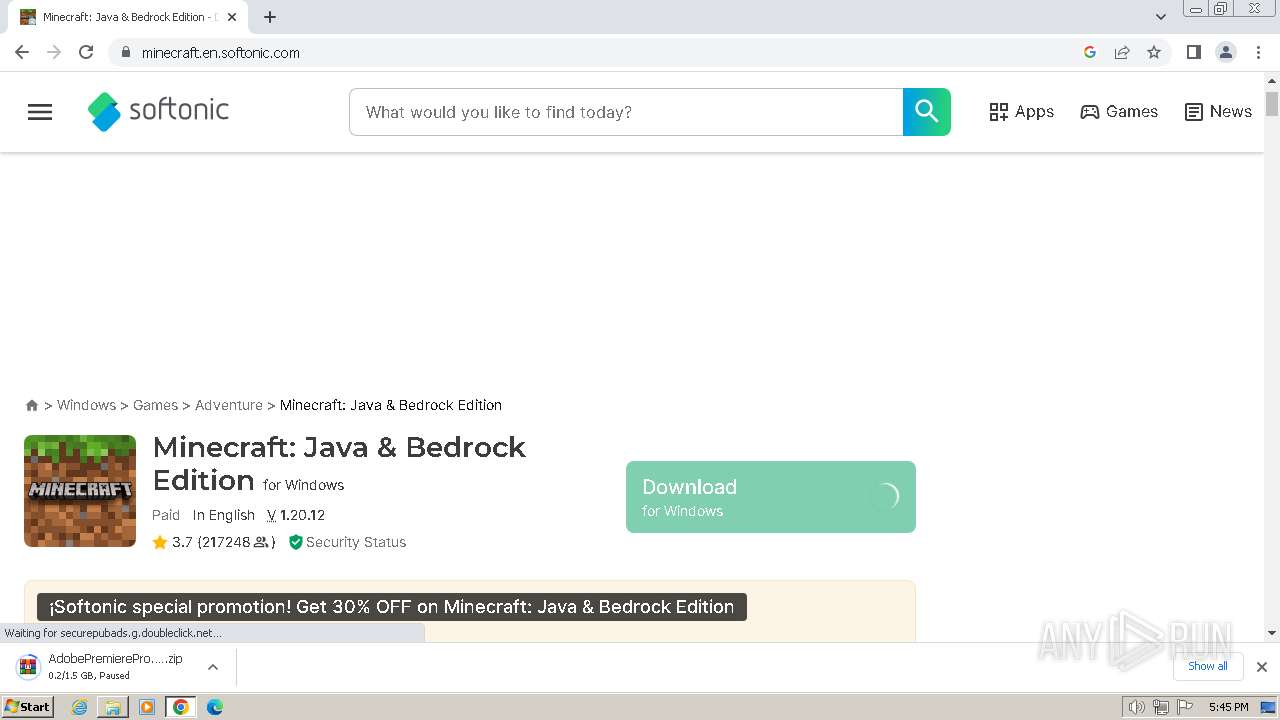1280x720 pixels.
Task: Click the address bar URL
Action: (221, 53)
